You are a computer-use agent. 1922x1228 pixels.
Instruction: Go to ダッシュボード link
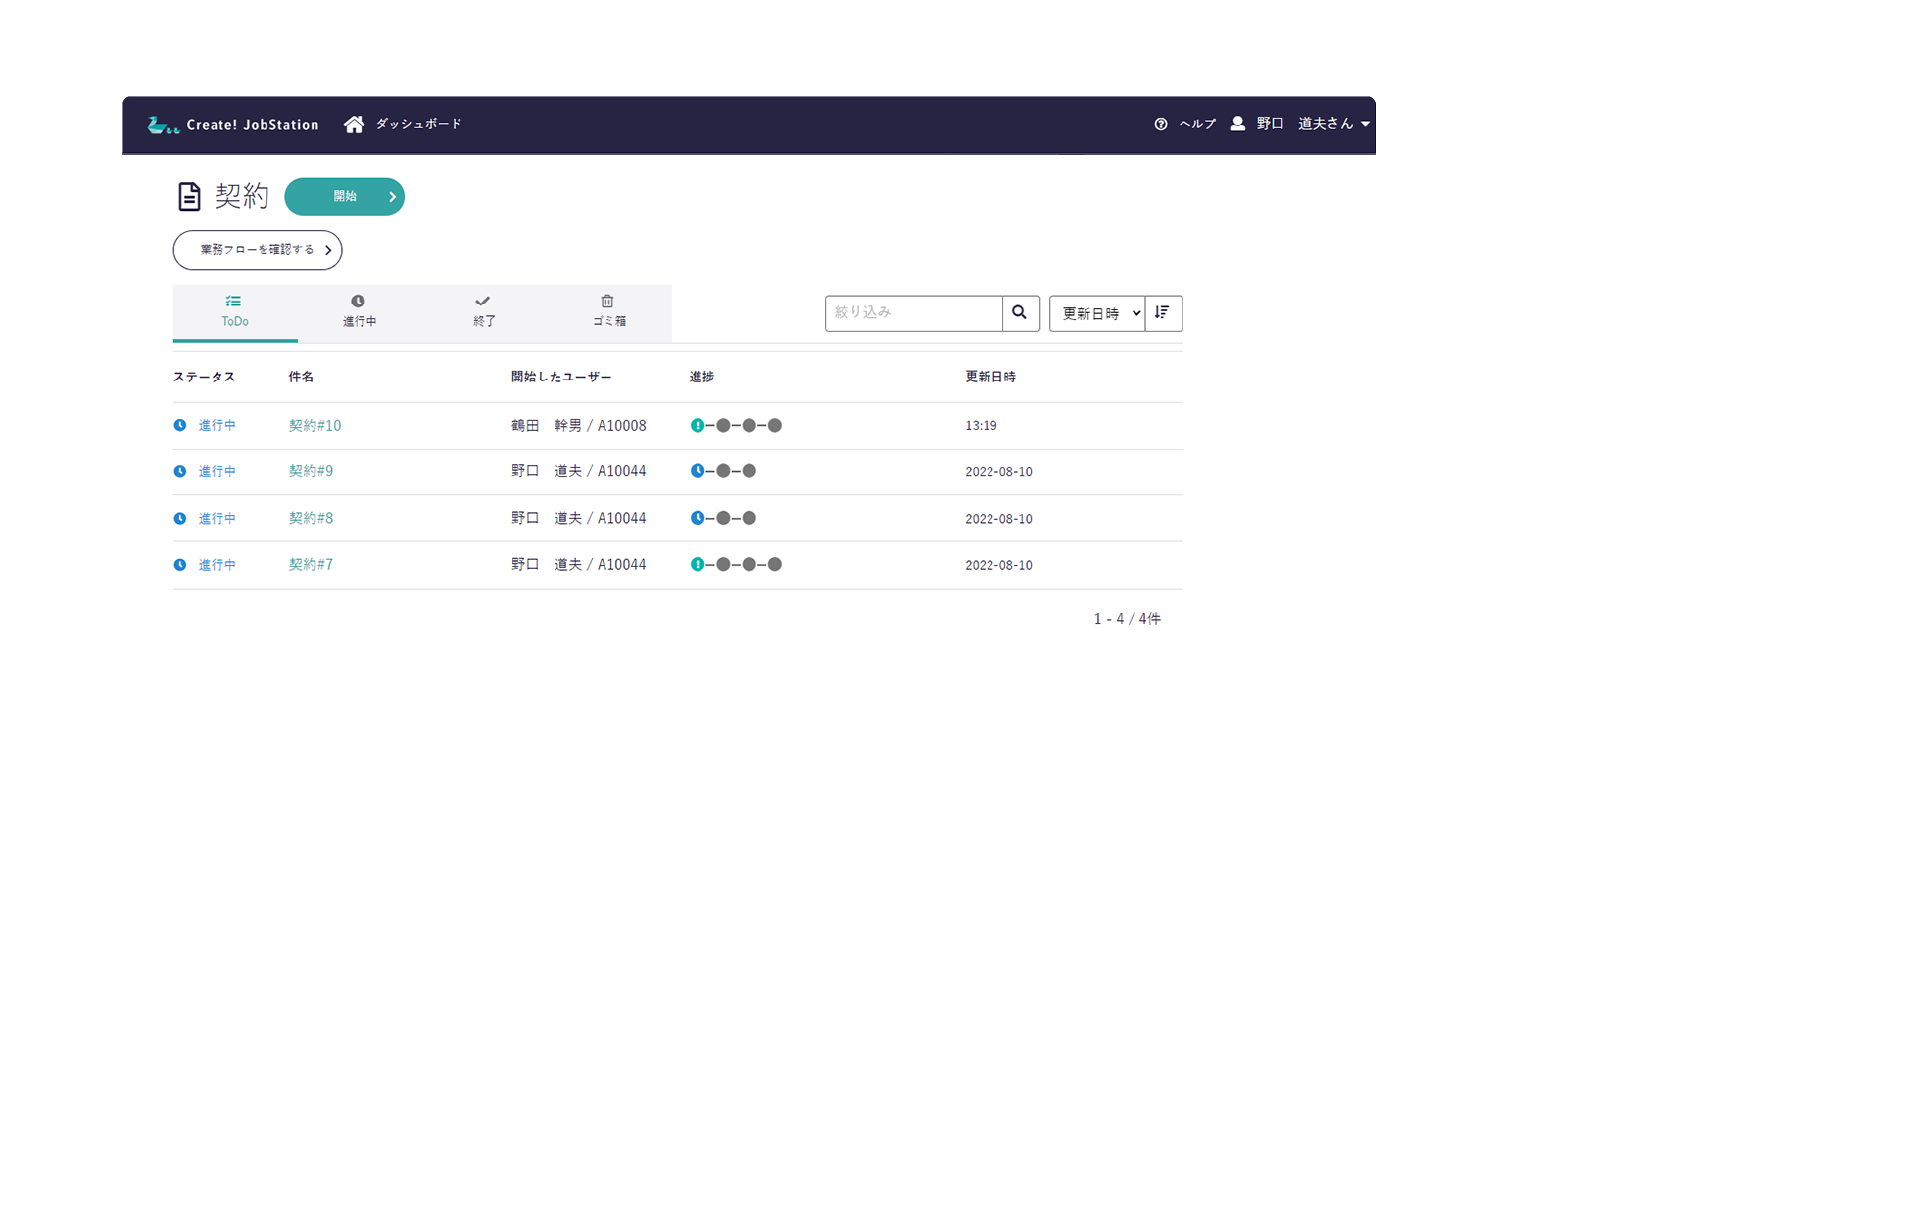[419, 124]
